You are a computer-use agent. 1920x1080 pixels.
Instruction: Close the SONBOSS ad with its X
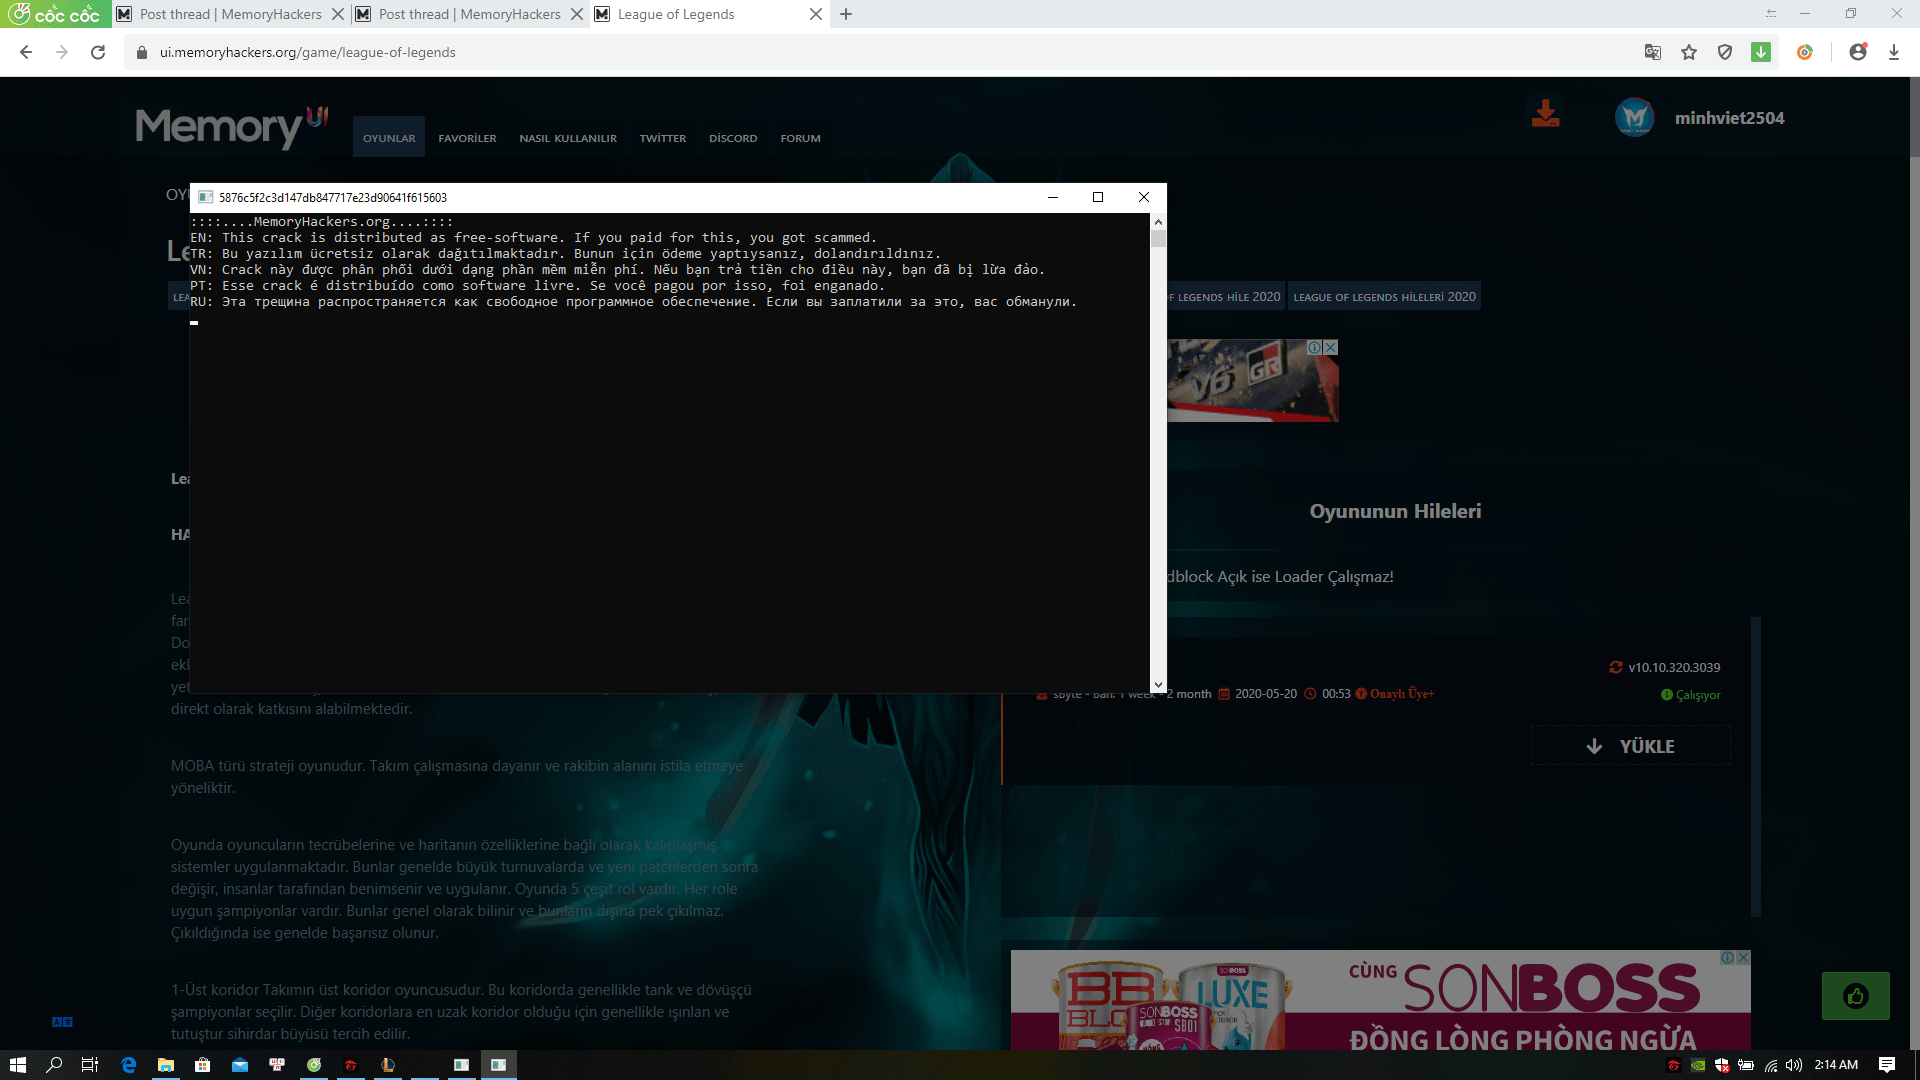tap(1743, 957)
